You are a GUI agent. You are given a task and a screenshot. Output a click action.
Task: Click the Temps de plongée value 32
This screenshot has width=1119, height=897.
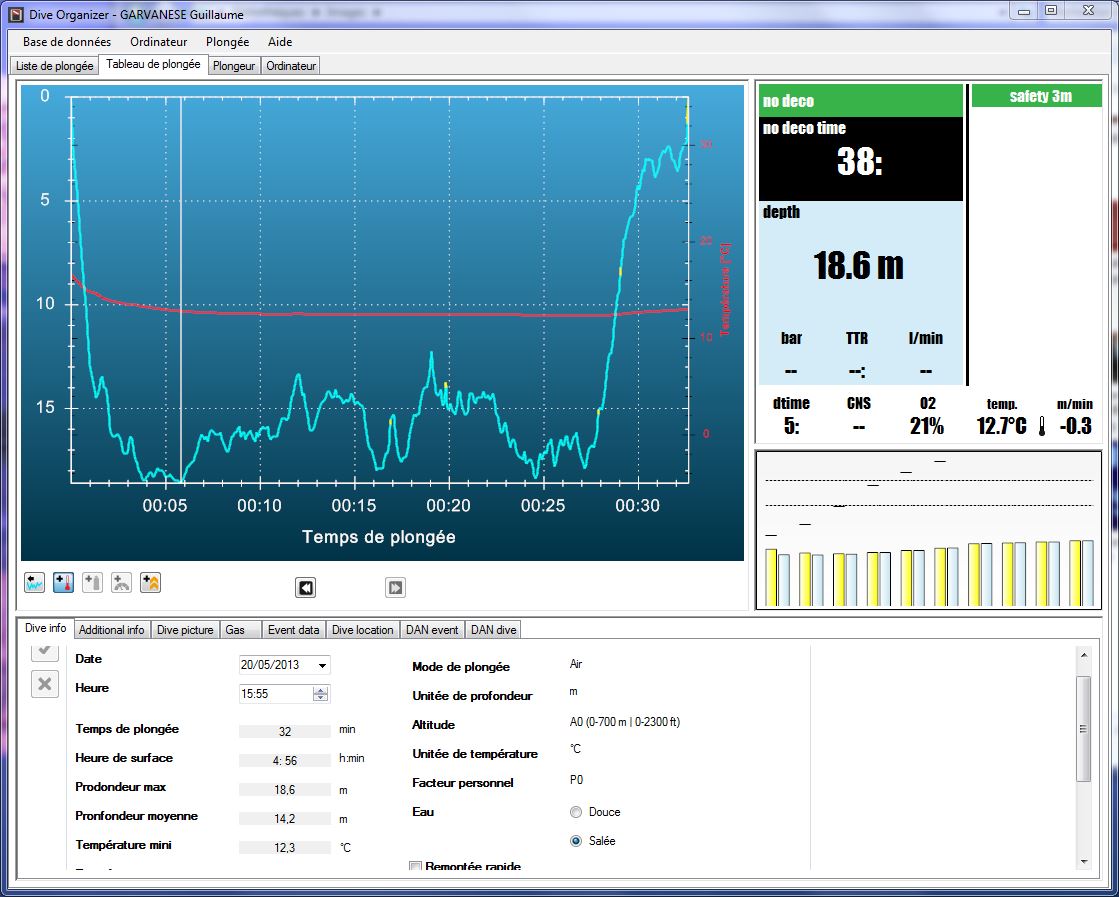click(285, 731)
